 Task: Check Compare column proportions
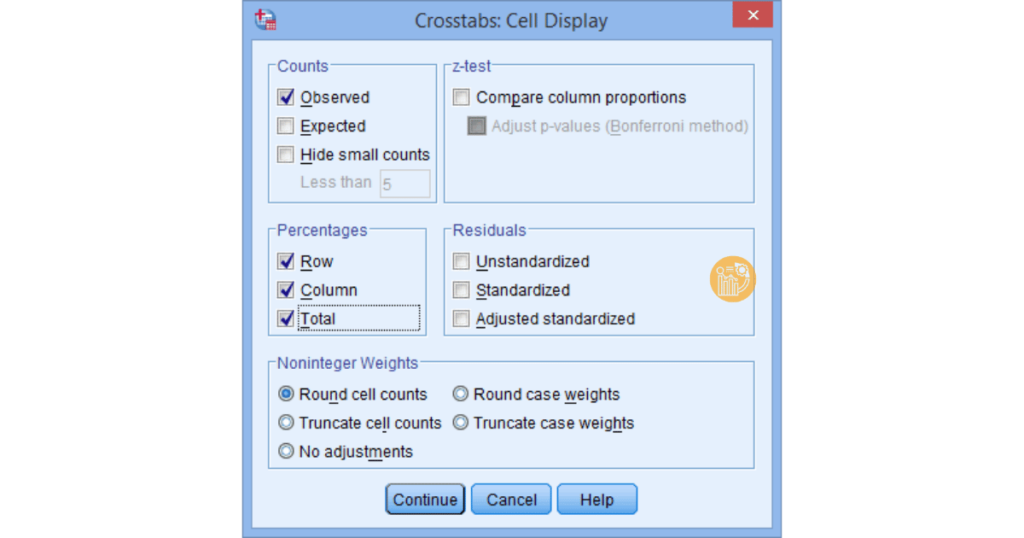click(461, 97)
